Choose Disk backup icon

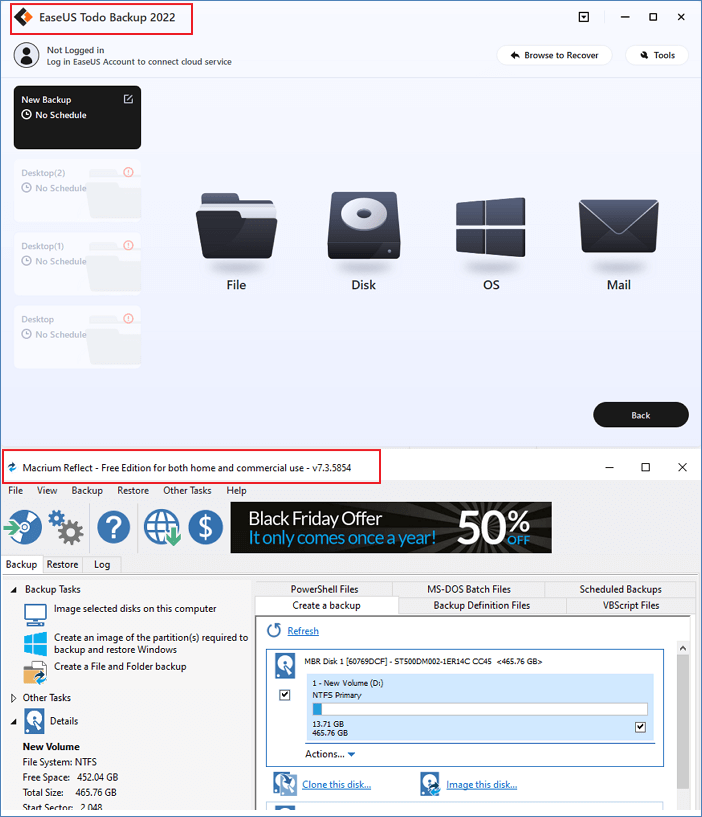[364, 226]
